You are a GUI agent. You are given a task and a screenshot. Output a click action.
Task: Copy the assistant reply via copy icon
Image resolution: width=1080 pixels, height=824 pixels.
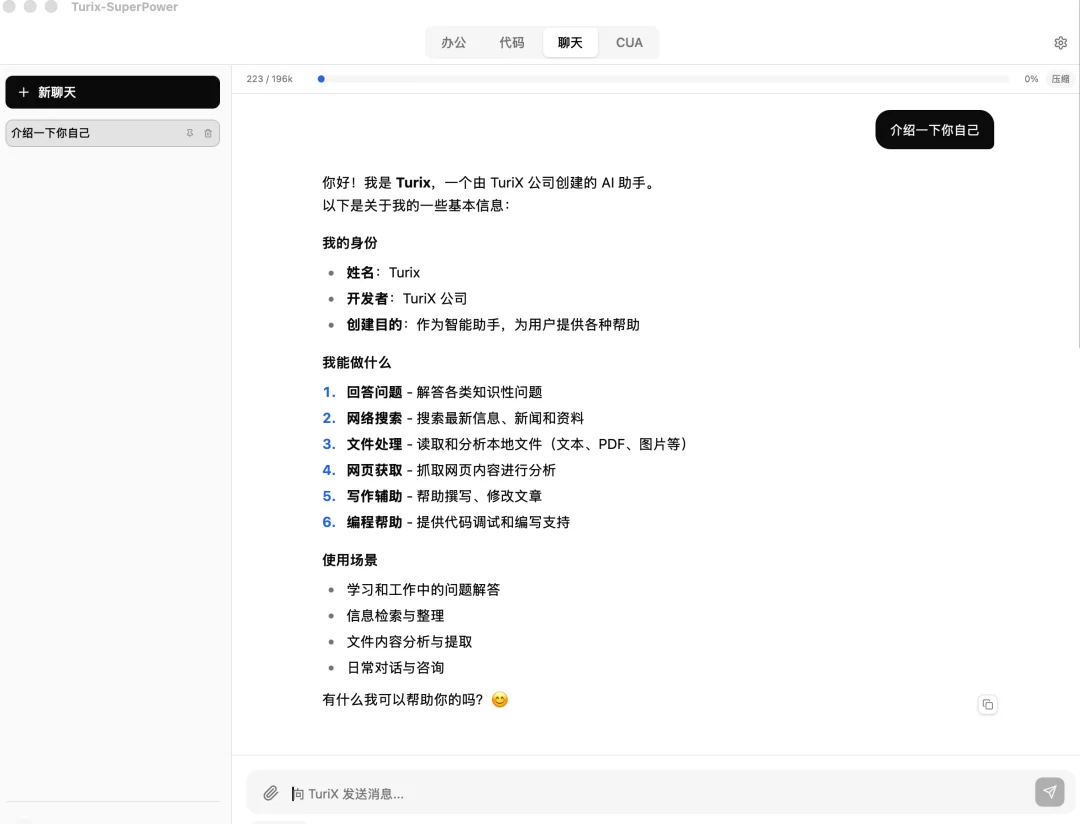click(987, 705)
